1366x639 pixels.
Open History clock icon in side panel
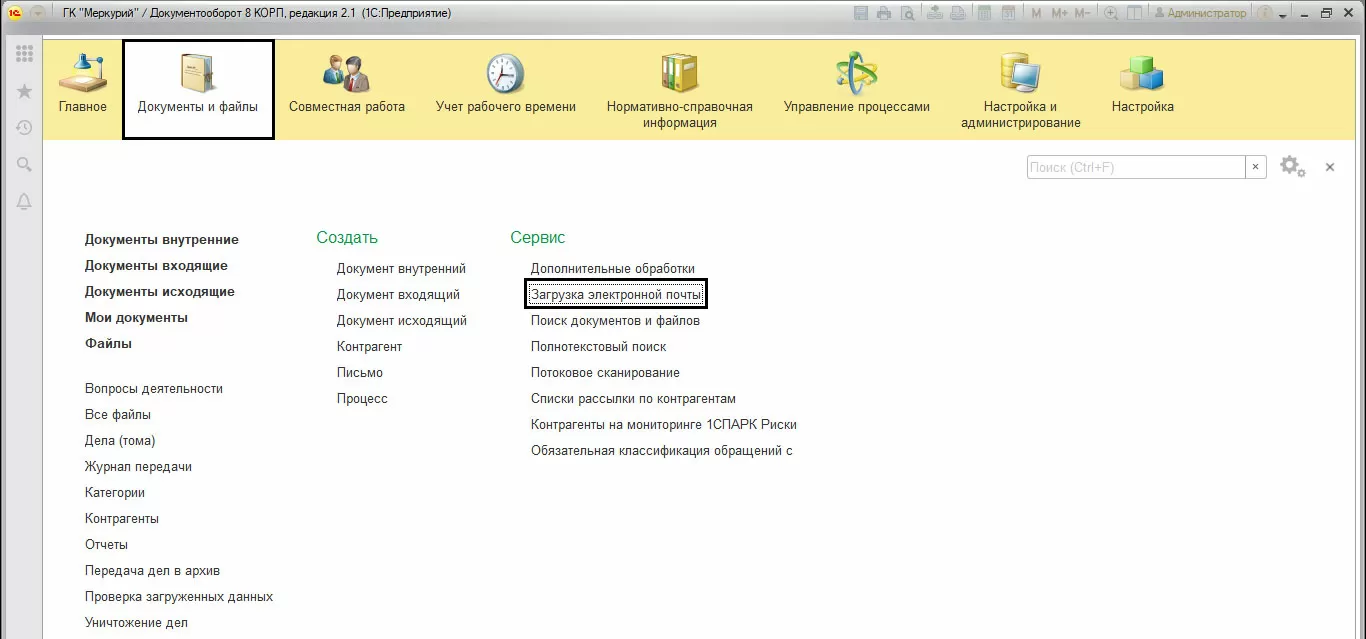(x=24, y=128)
